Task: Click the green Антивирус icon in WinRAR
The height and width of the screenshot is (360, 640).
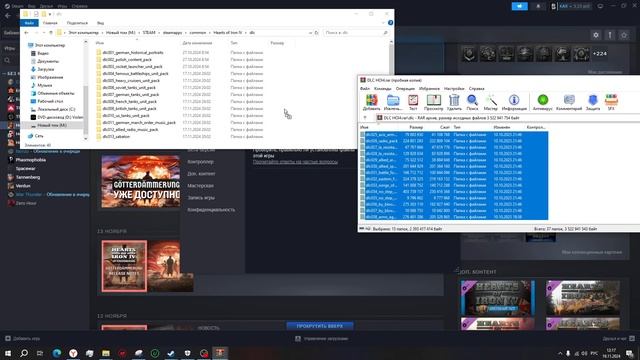Action: 542,102
